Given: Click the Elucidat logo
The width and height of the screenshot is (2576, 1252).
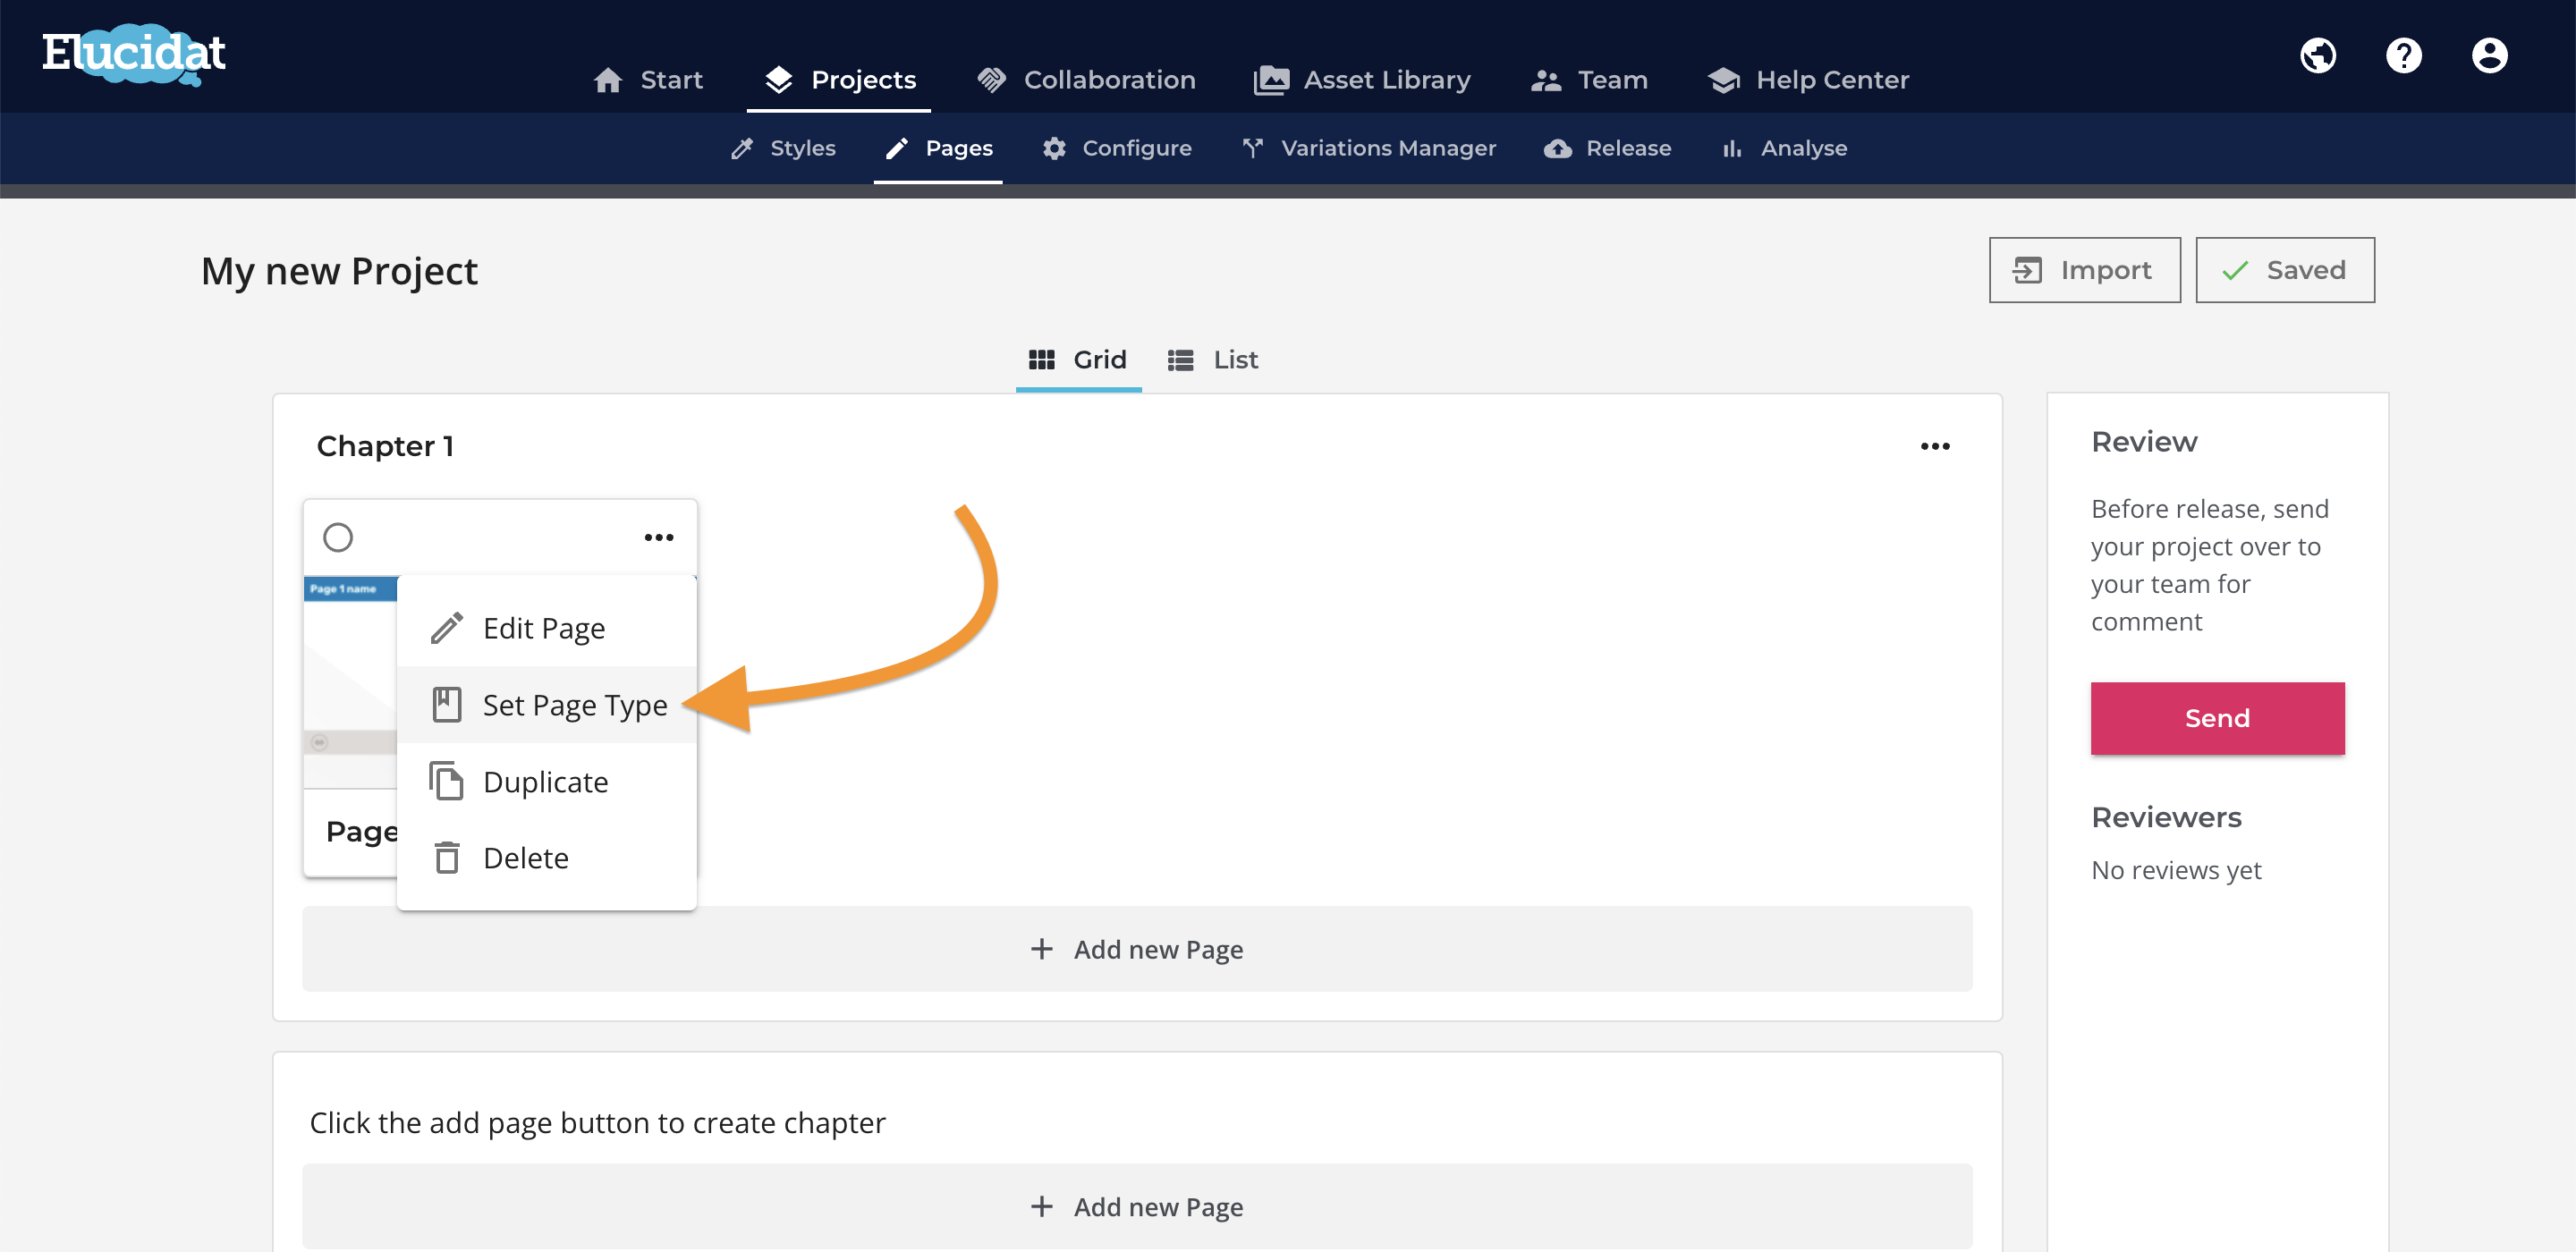Looking at the screenshot, I should pyautogui.click(x=133, y=54).
